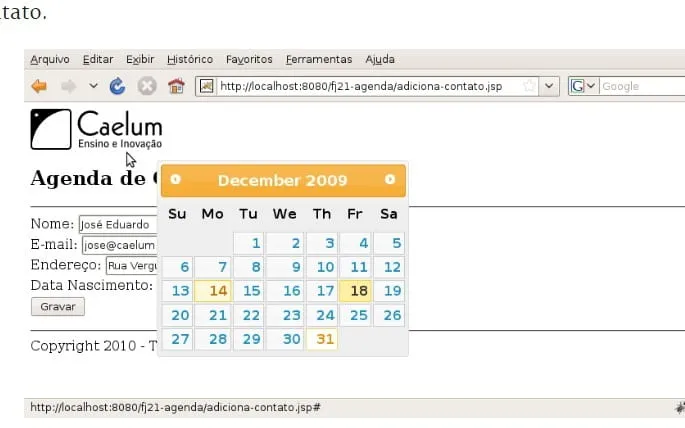Click the status bar URL text
The width and height of the screenshot is (685, 428).
(x=175, y=407)
